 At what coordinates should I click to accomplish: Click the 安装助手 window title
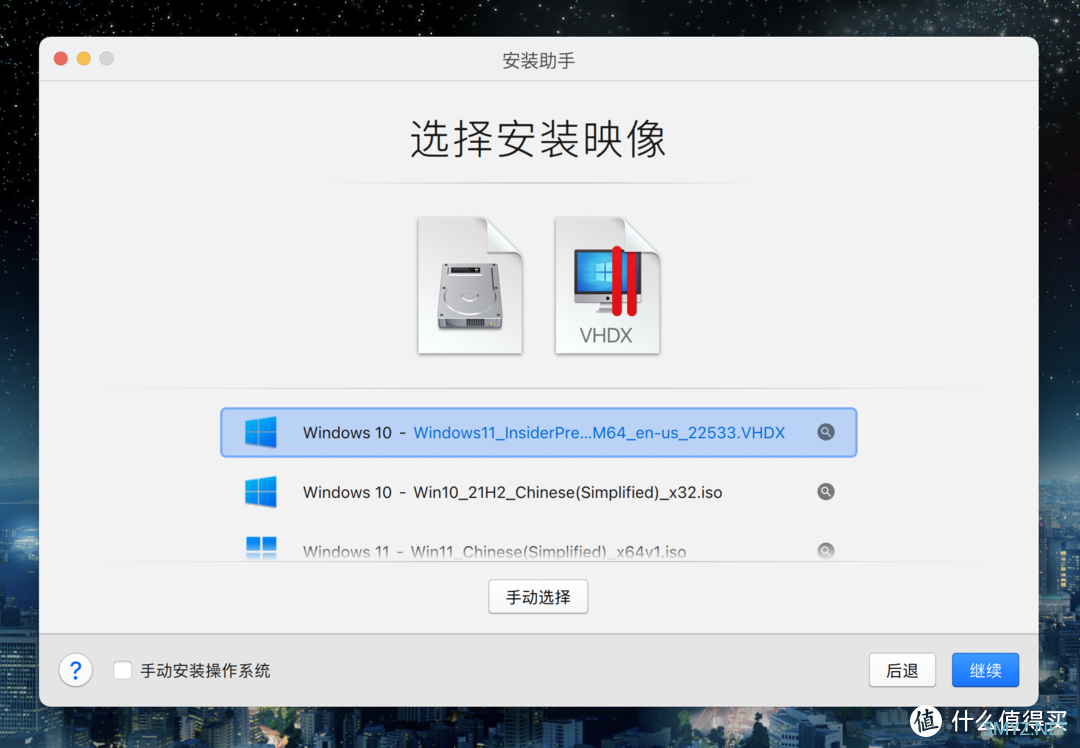[539, 61]
